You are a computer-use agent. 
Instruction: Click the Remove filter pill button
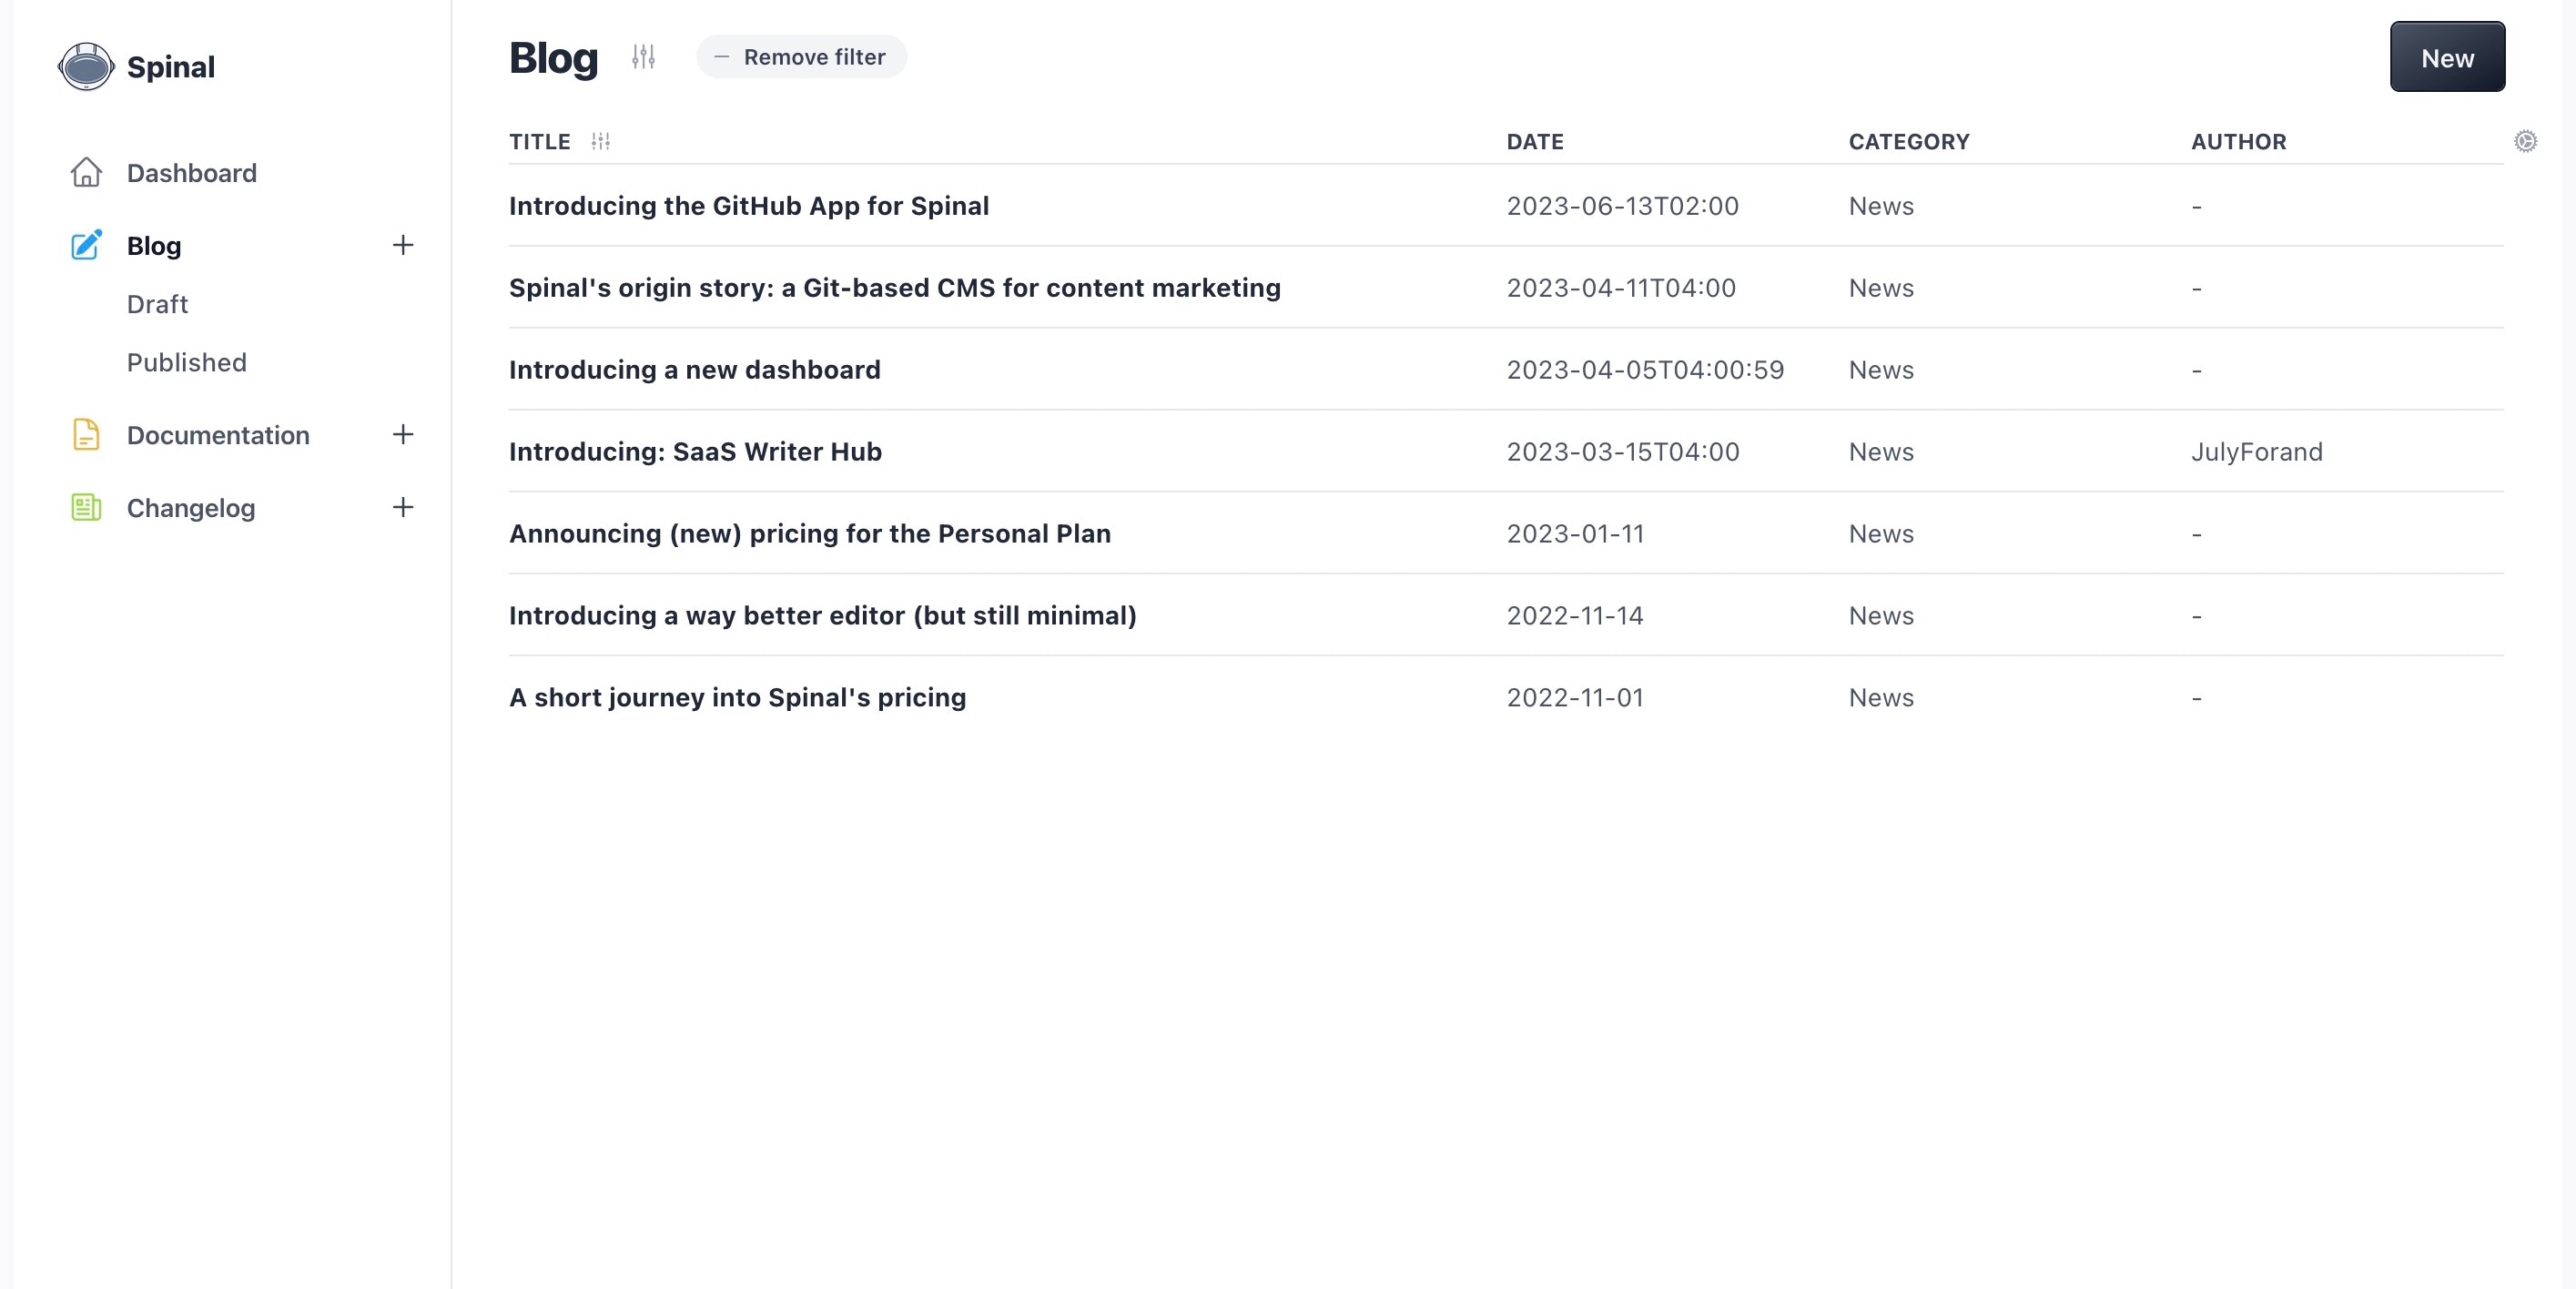(801, 57)
